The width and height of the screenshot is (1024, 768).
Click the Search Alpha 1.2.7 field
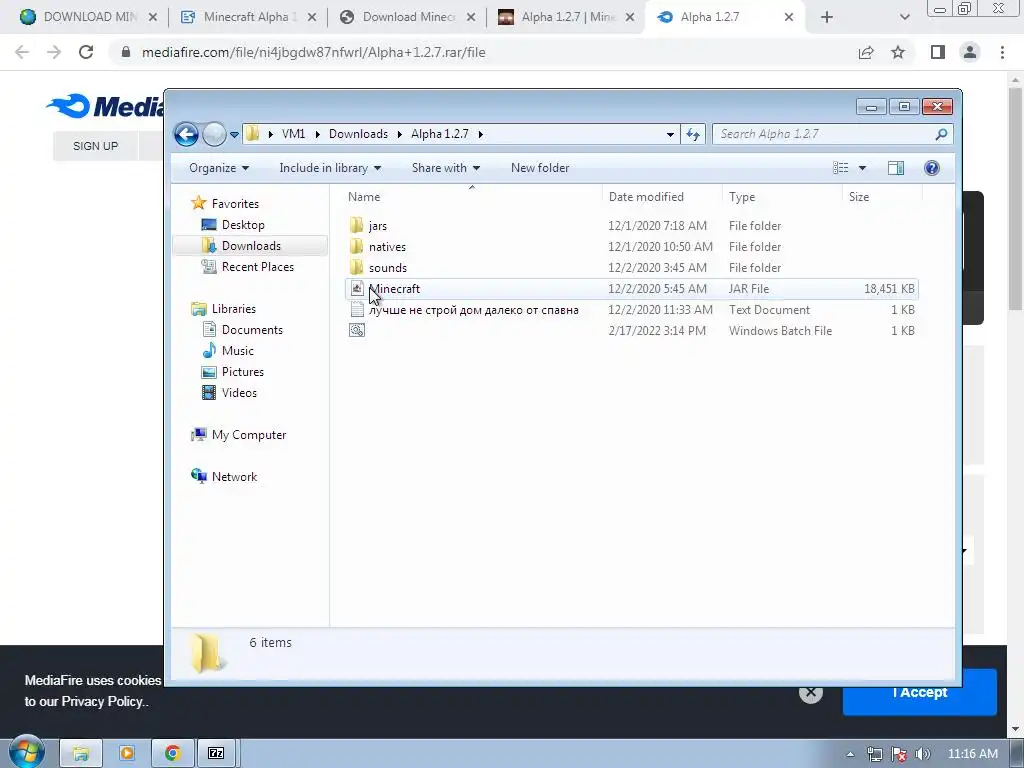point(832,134)
